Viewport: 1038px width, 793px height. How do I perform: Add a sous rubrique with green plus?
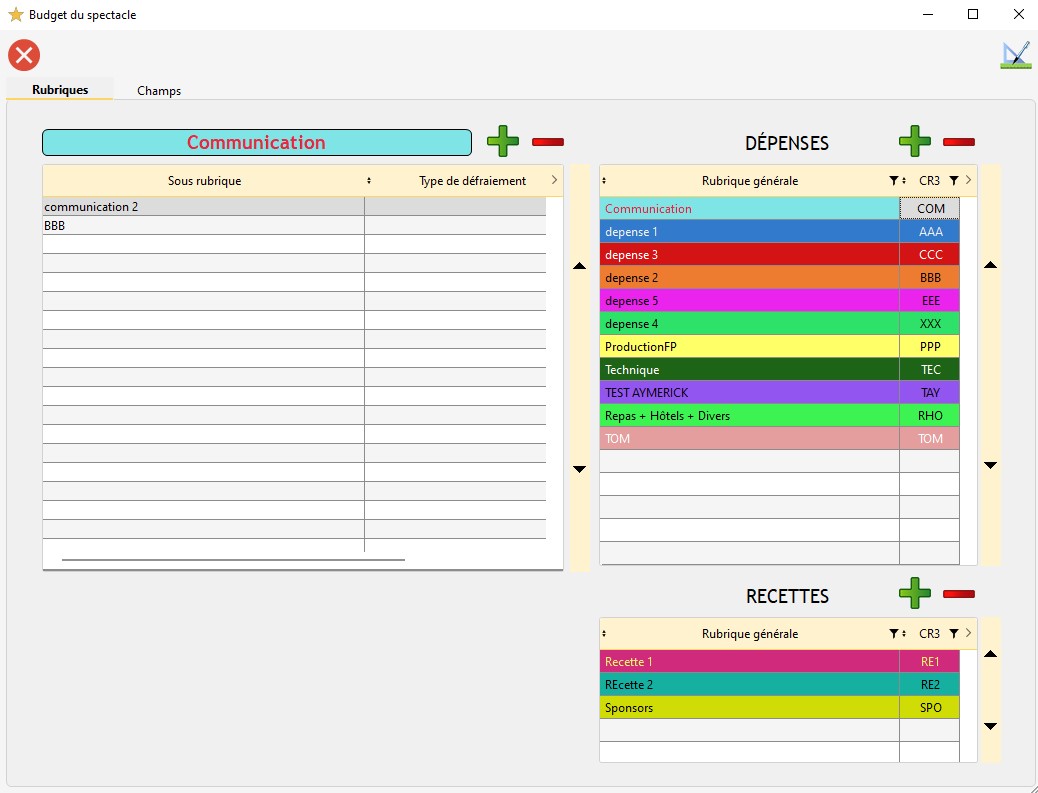[503, 142]
